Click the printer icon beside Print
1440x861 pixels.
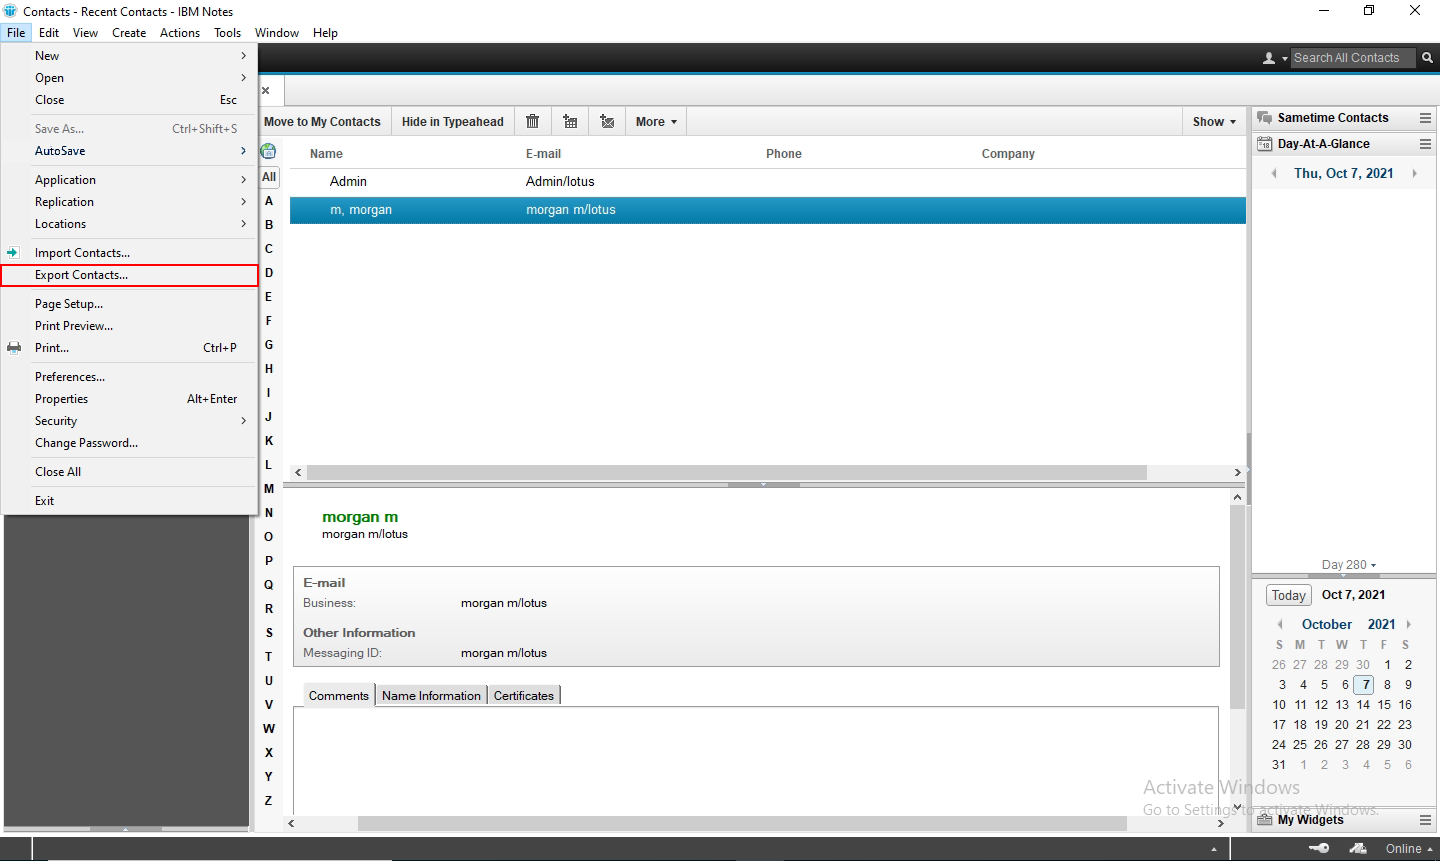(x=14, y=348)
